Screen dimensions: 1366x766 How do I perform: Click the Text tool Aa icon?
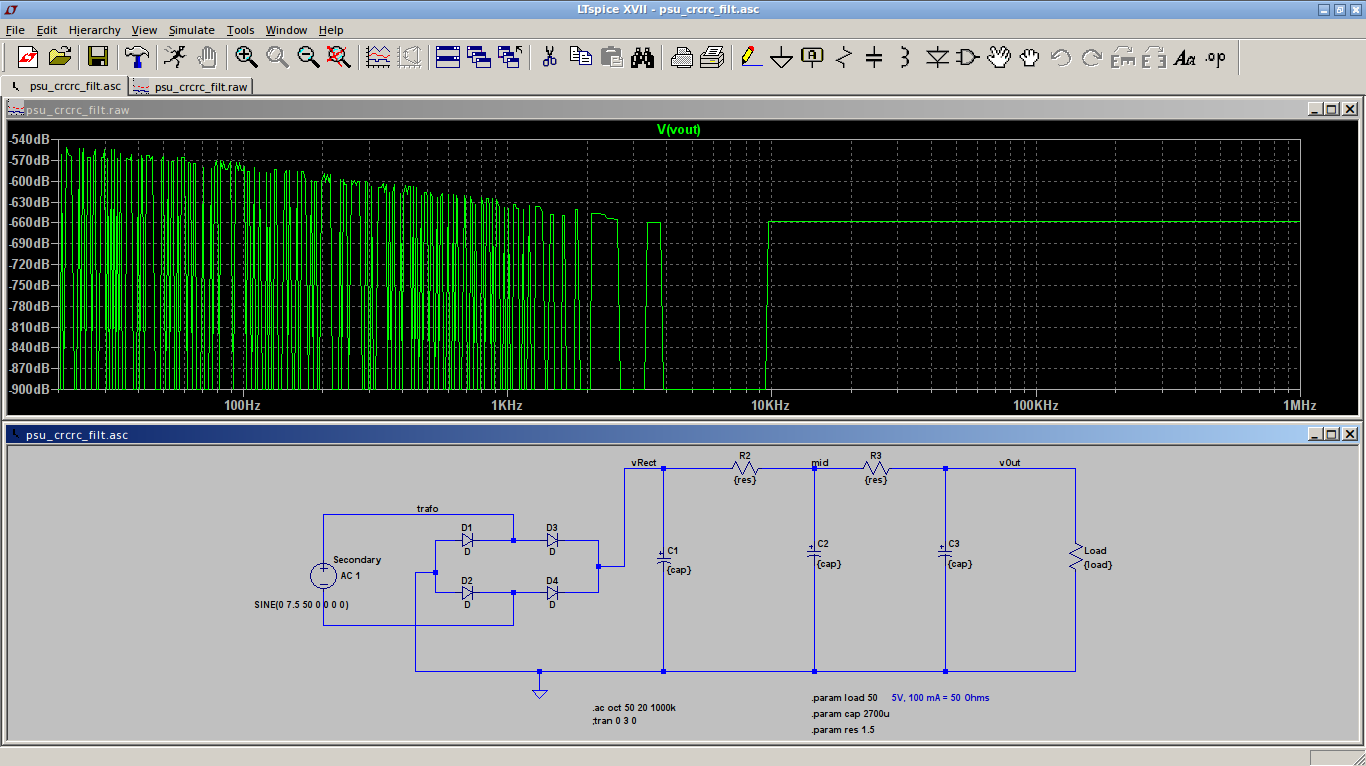(x=1185, y=57)
